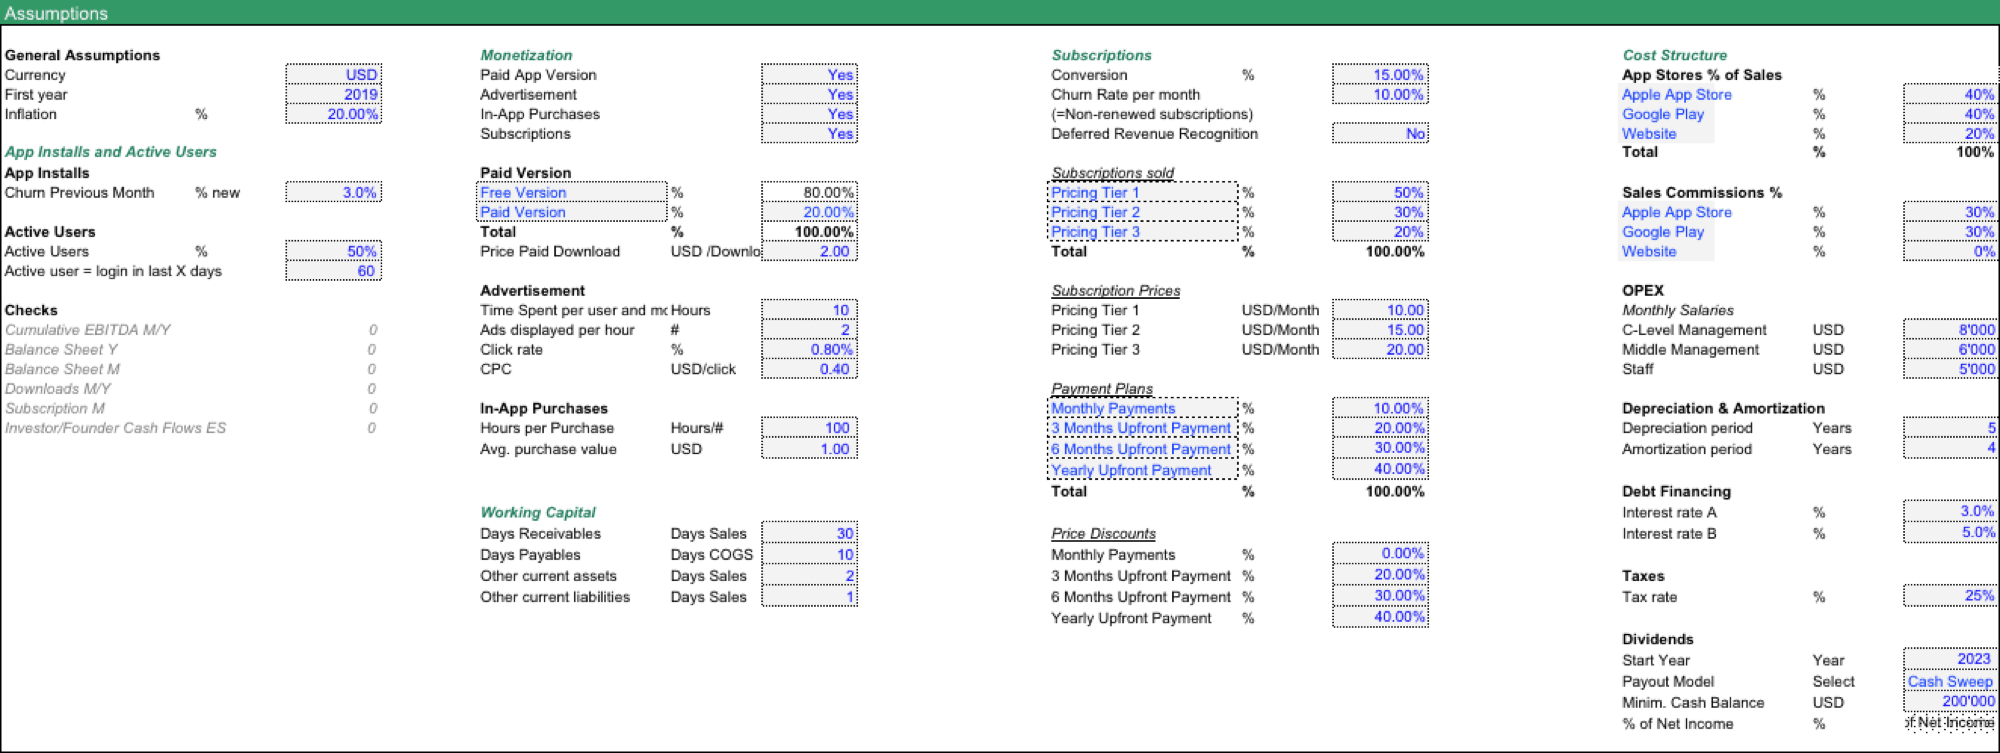Viewport: 2000px width, 753px height.
Task: Click Price Paid Download value 2.00
Action: coord(809,251)
